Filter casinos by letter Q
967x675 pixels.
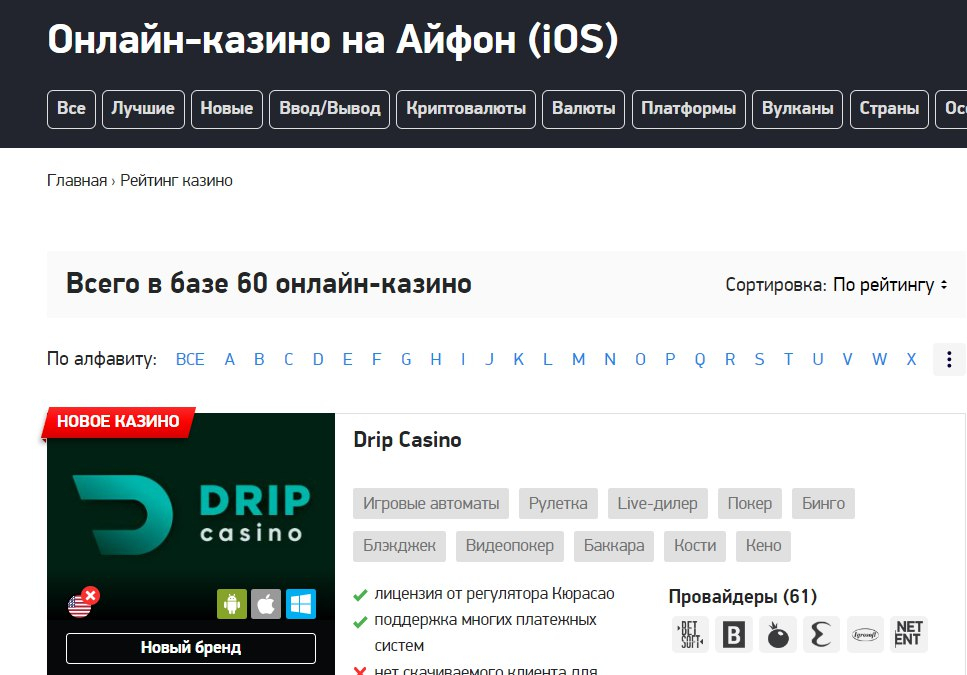click(699, 359)
